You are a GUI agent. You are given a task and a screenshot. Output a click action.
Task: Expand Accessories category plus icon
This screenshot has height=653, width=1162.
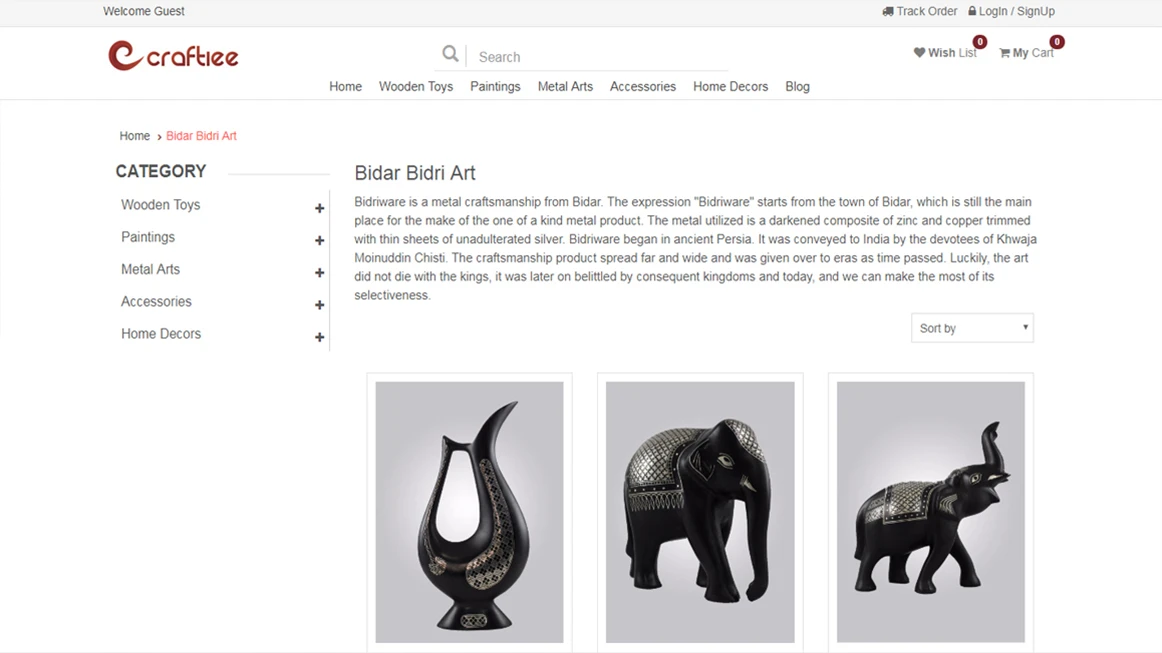[x=319, y=305]
